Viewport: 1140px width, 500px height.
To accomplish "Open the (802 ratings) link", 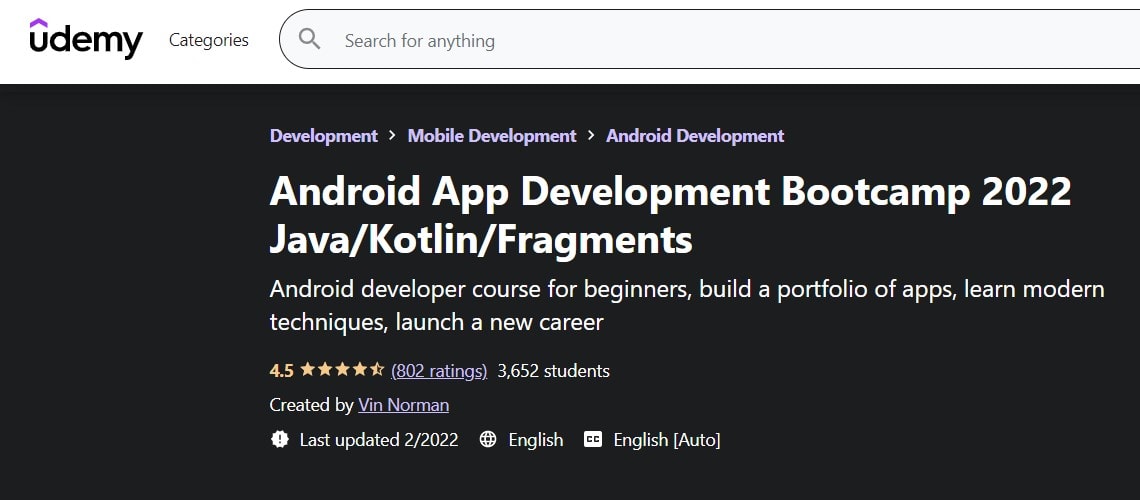I will click(439, 371).
